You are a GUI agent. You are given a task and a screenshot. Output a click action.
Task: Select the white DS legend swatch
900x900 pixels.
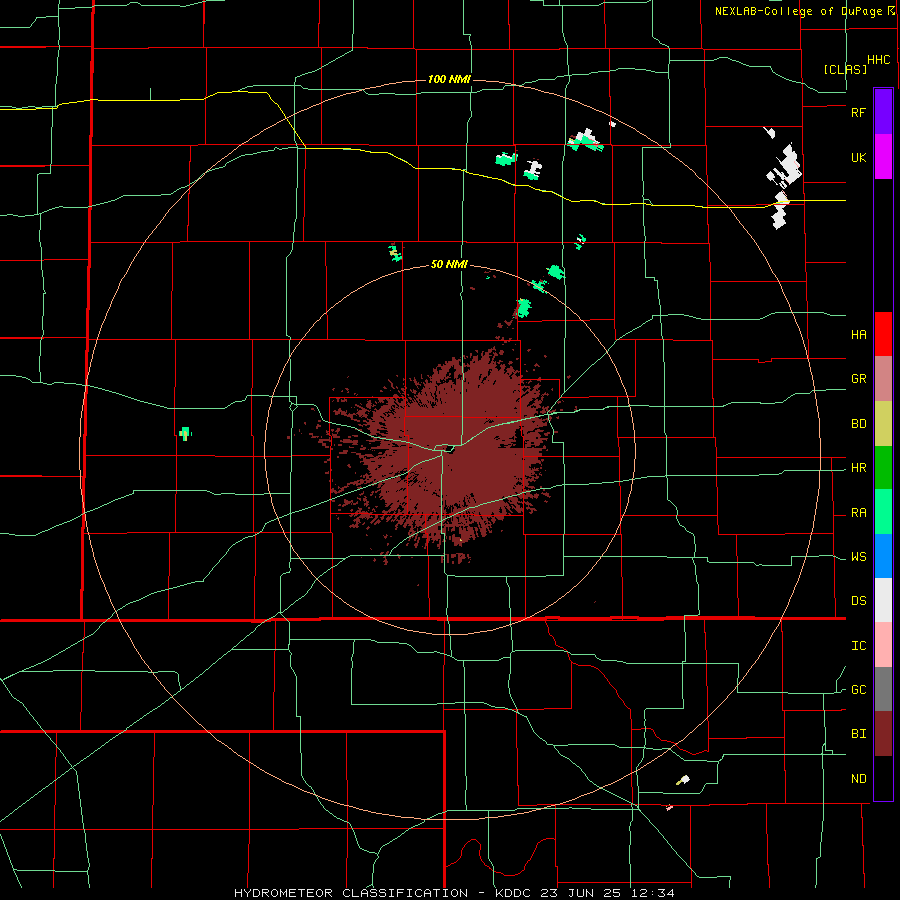point(883,600)
